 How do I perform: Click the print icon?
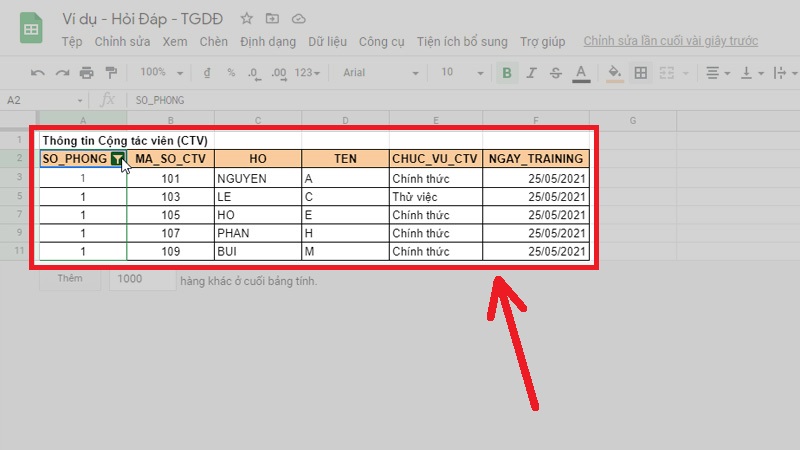click(x=86, y=72)
